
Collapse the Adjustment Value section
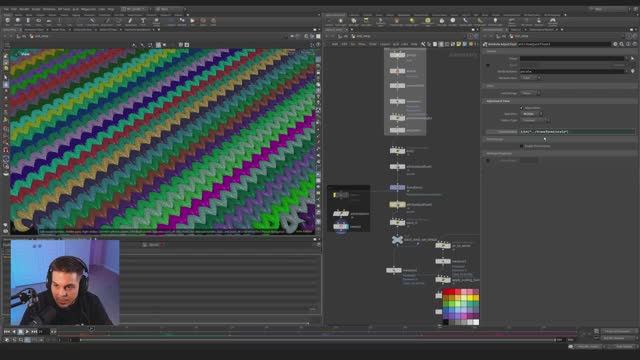(498, 101)
